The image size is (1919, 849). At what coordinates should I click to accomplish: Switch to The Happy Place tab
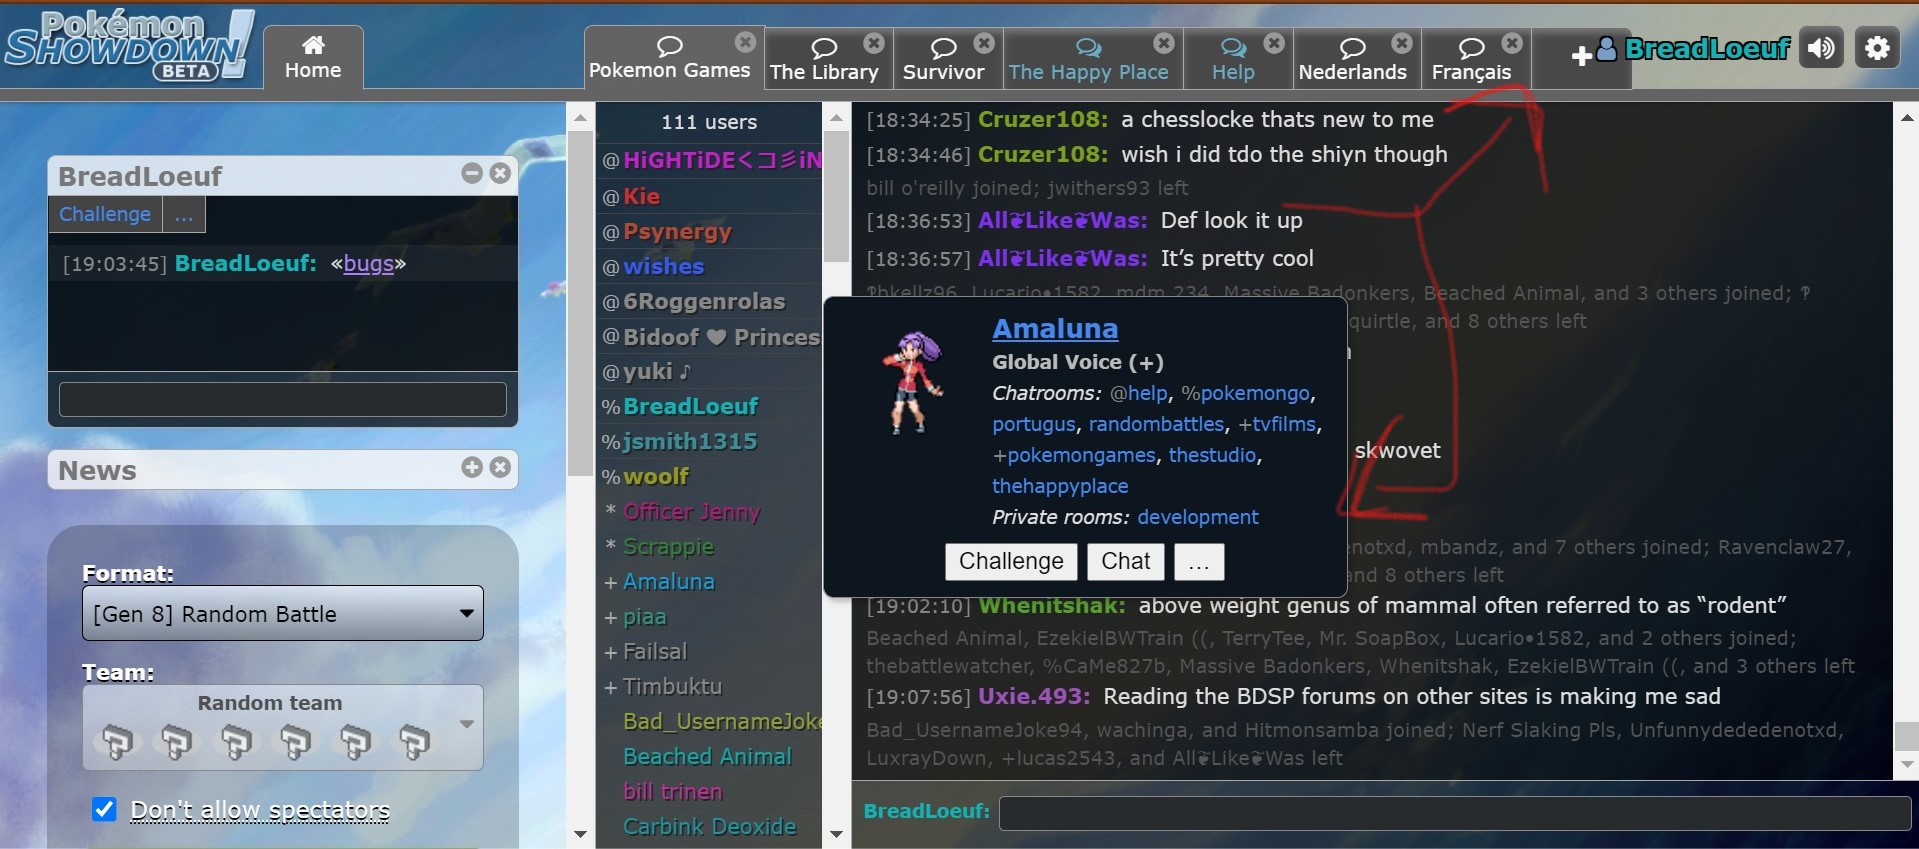(1088, 59)
